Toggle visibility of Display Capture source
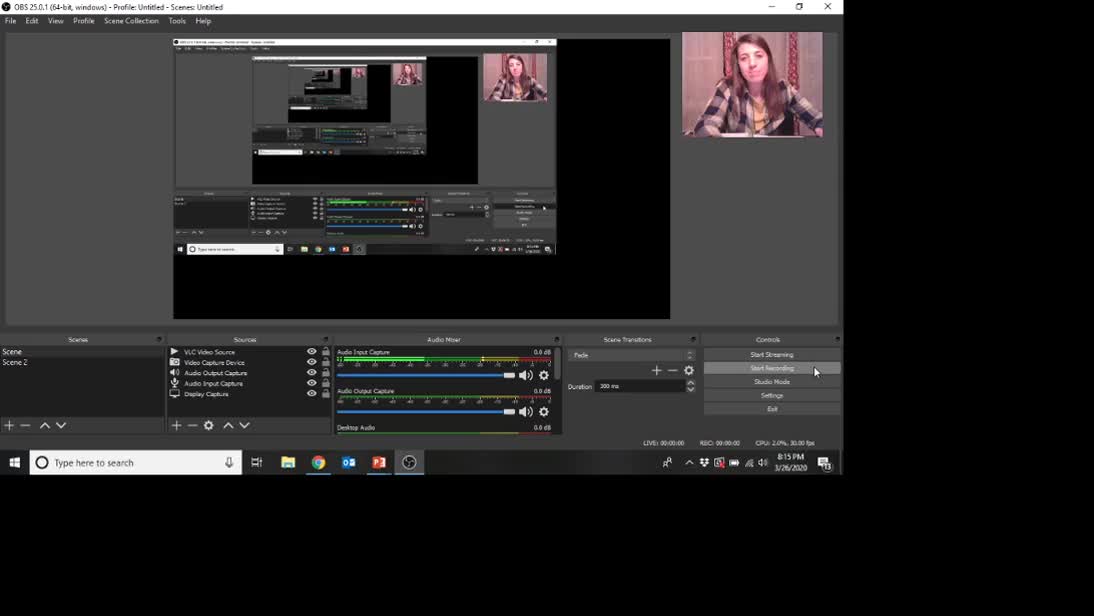Screen dimensions: 1094x616 (312, 393)
